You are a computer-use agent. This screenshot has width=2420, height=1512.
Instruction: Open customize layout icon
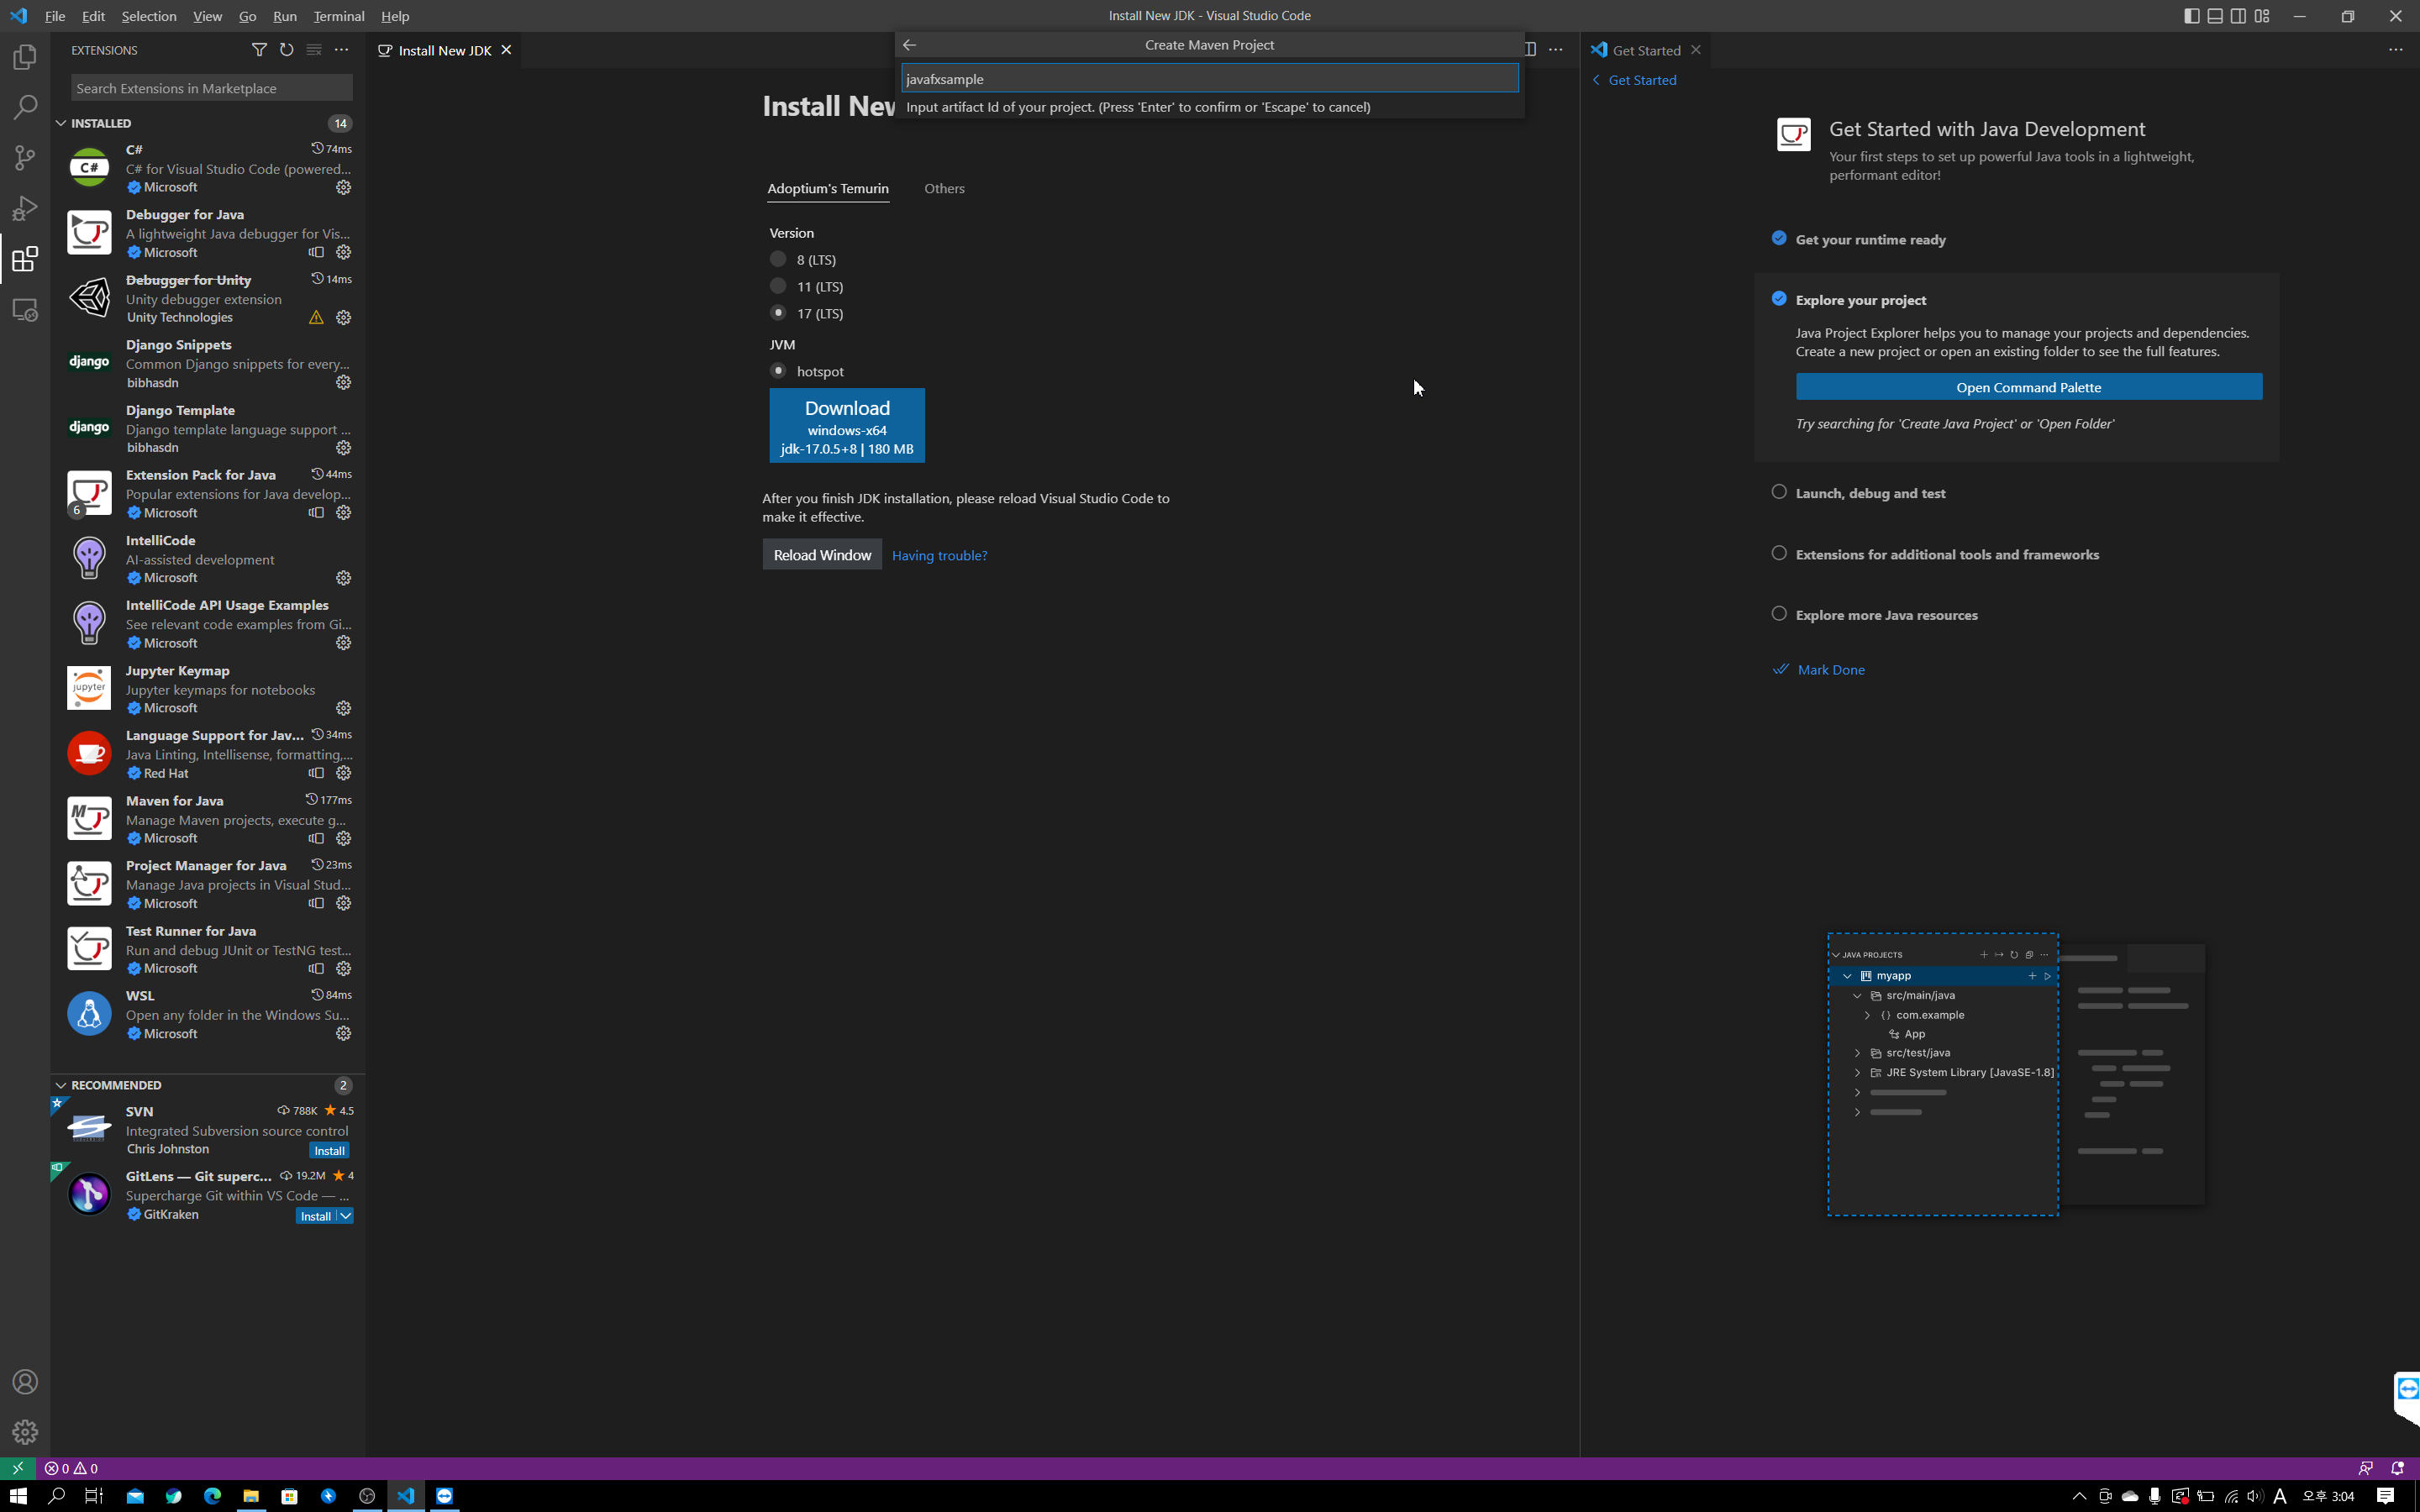tap(2262, 16)
